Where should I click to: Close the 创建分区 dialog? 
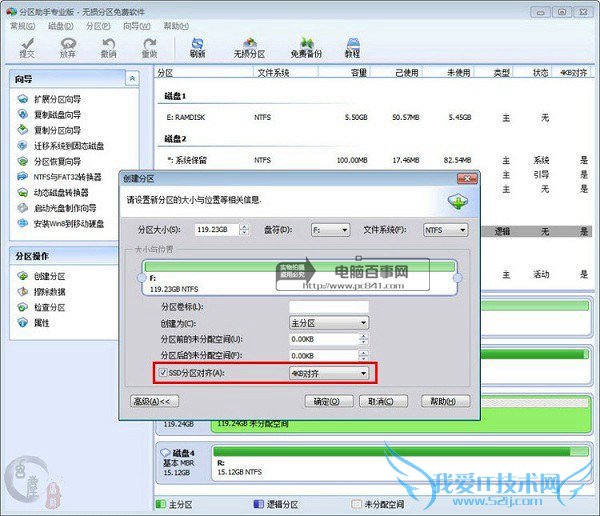[x=467, y=178]
